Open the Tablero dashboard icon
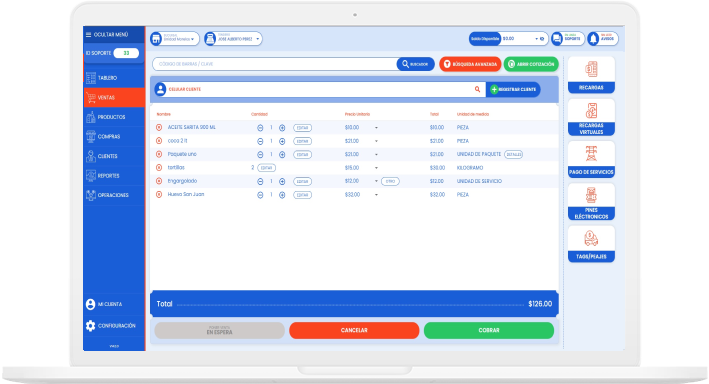 [x=91, y=78]
